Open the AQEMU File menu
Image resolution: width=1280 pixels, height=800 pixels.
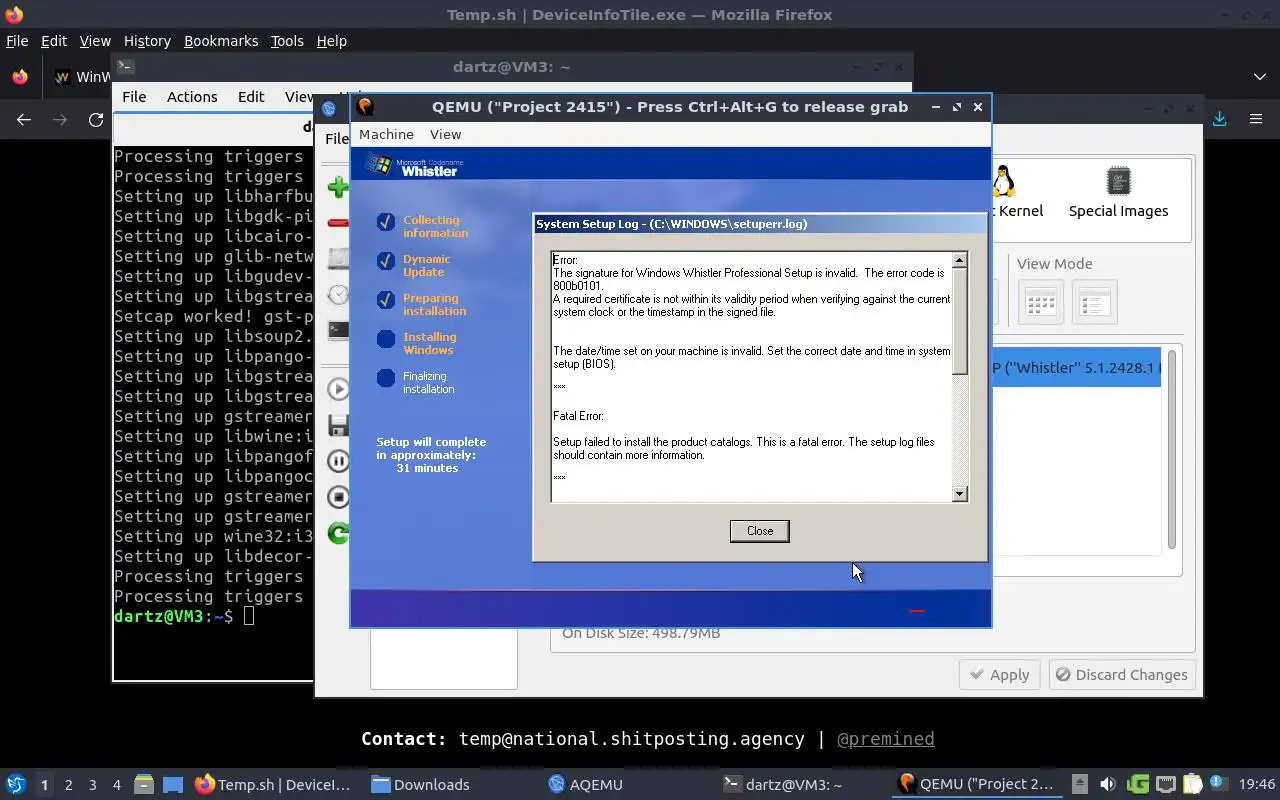336,139
